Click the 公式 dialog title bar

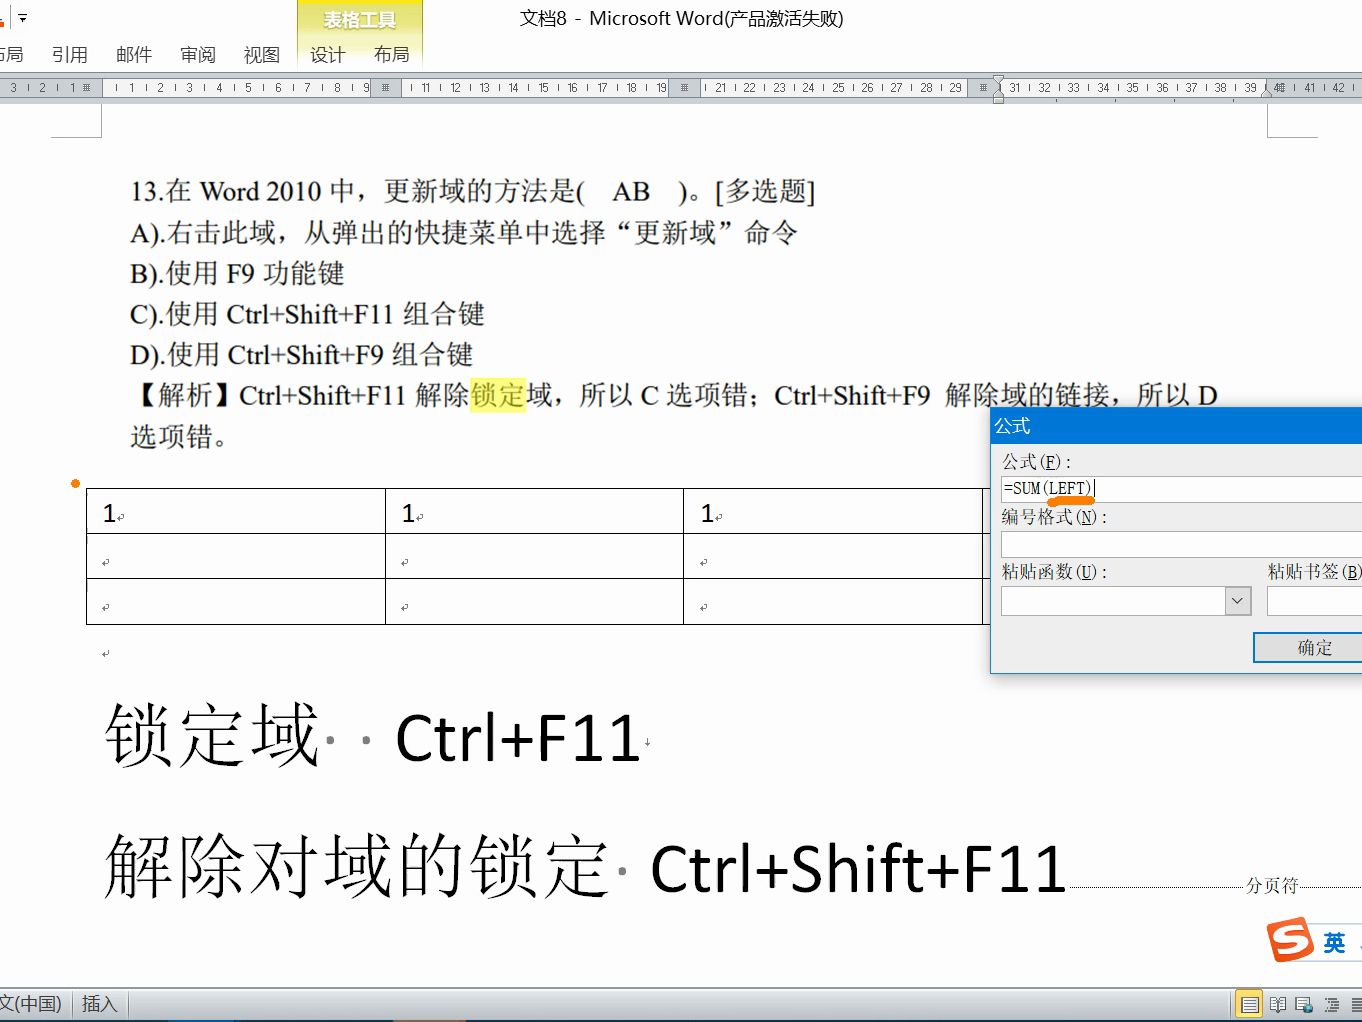coord(1176,425)
